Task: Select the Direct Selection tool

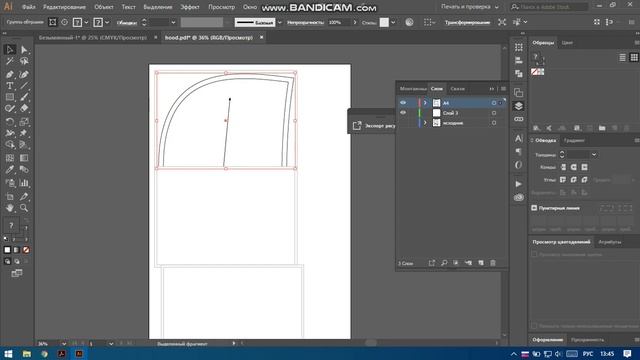Action: pyautogui.click(x=24, y=49)
